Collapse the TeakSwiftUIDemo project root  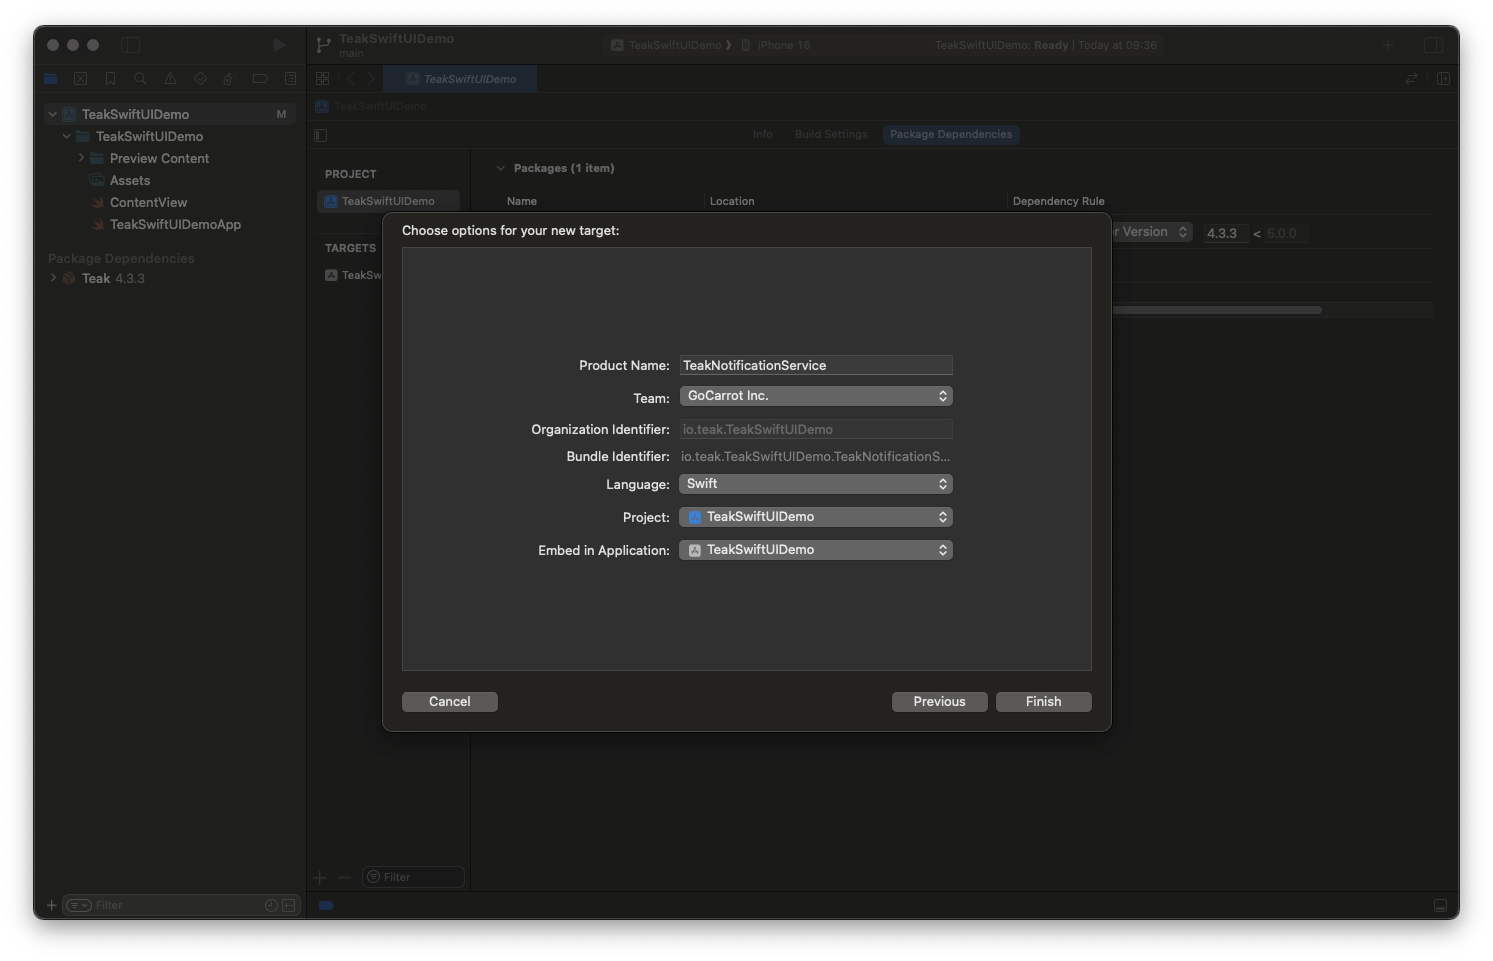coord(53,114)
